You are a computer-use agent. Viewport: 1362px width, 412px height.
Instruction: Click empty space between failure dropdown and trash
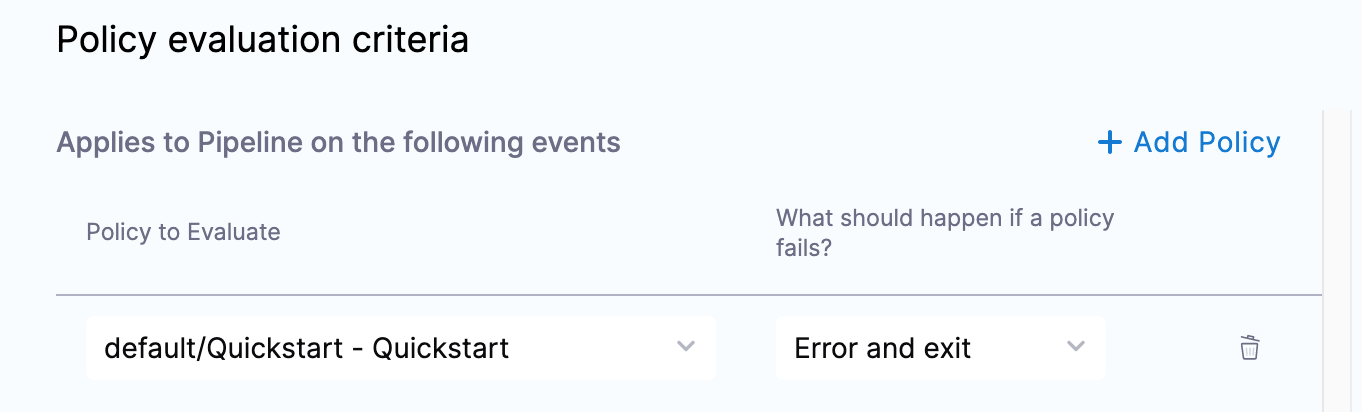1172,348
